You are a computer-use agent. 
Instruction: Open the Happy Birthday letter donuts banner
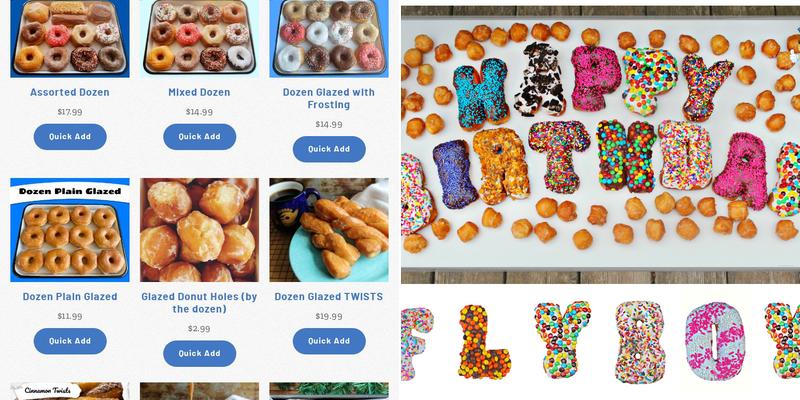coord(601,144)
